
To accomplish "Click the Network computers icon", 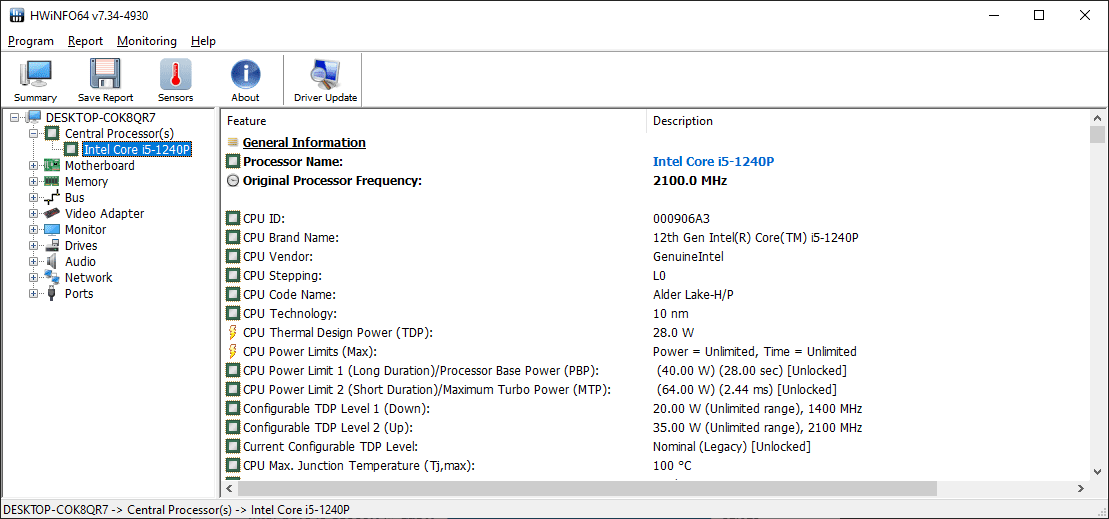I will coord(52,277).
